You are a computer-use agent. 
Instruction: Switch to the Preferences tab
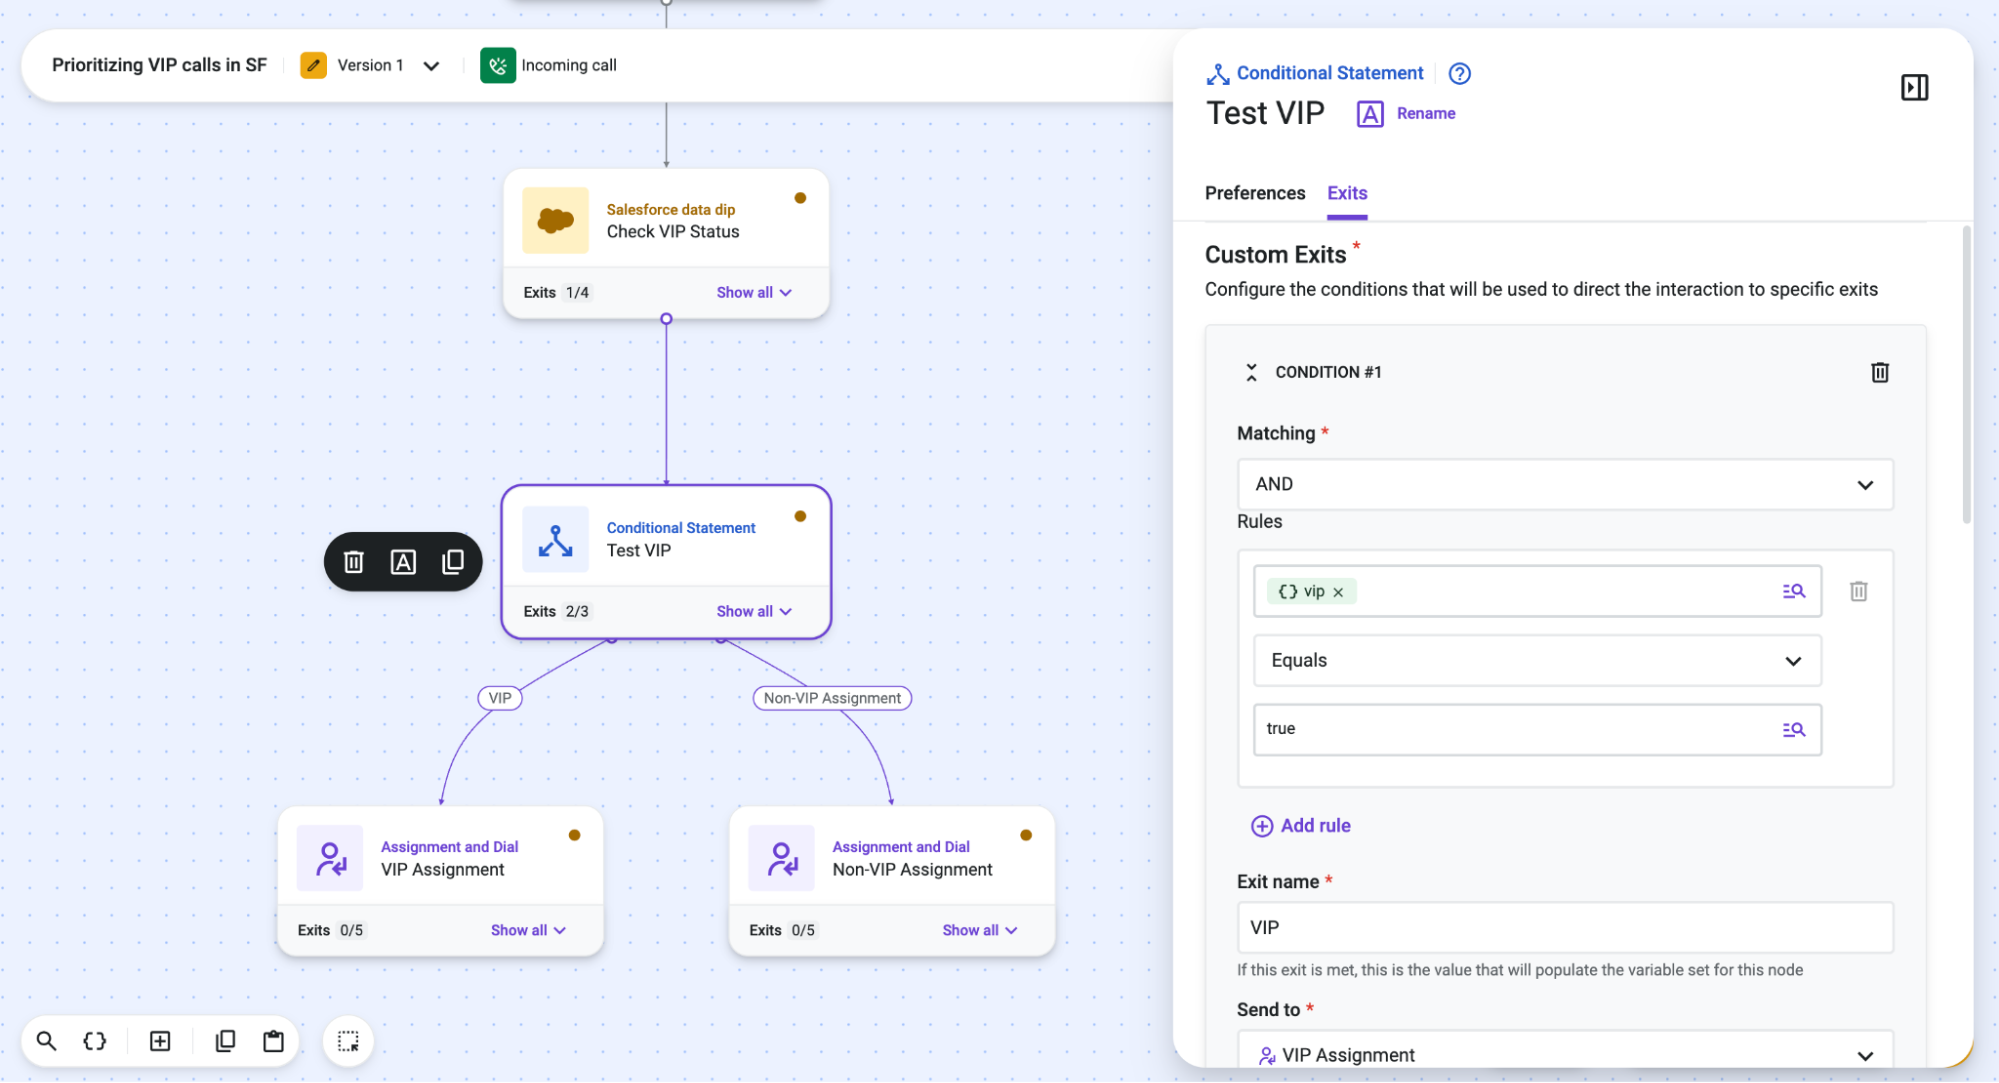[x=1254, y=193]
